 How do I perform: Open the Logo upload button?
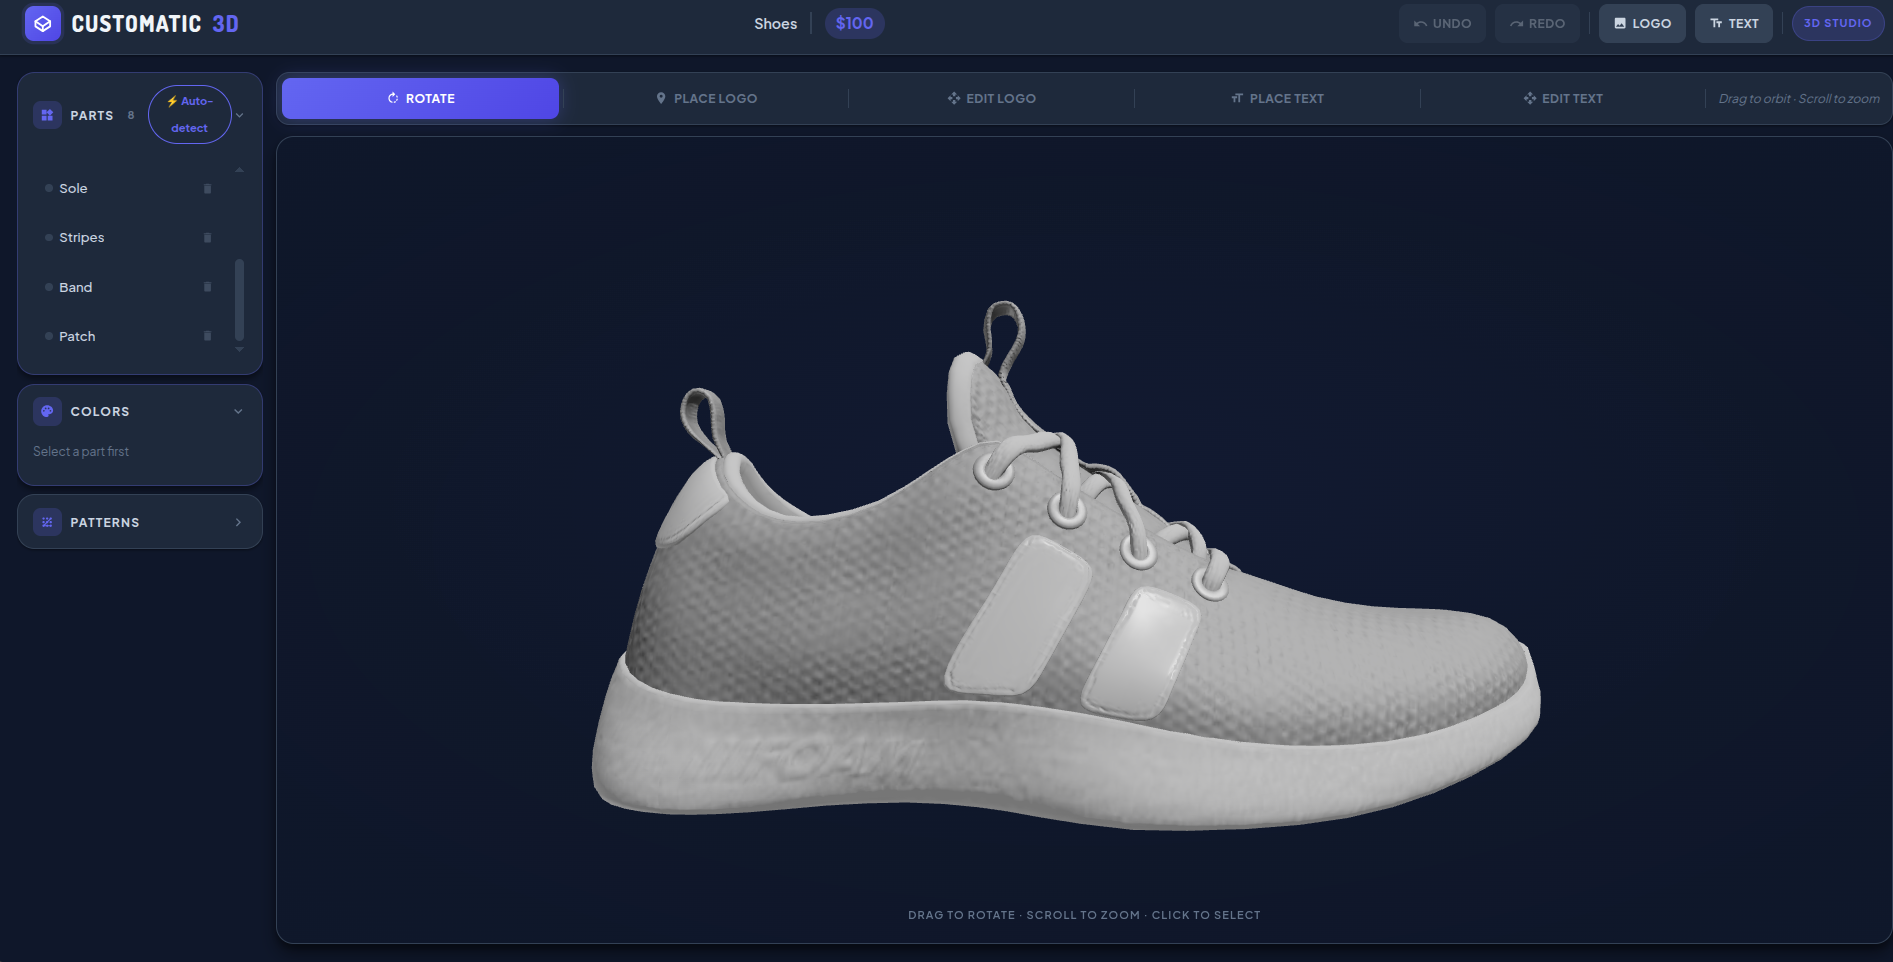coord(1642,23)
